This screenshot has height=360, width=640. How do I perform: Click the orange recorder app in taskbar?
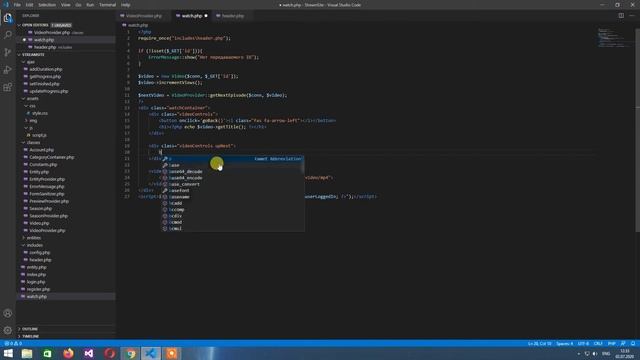172,353
